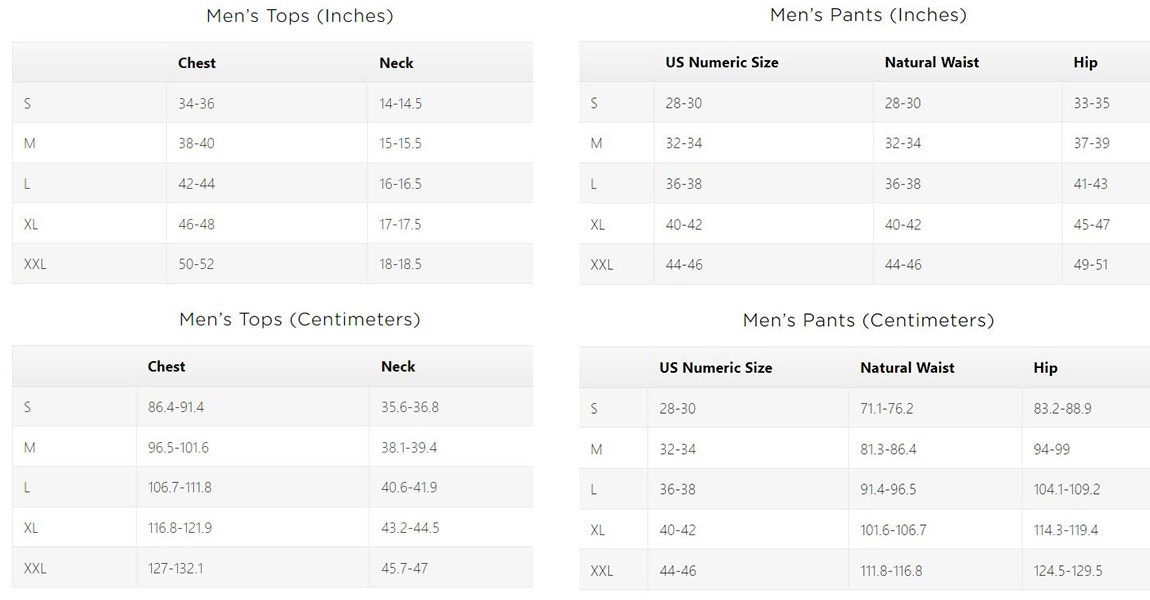Select the Hip header in pants inches table

(x=1085, y=62)
